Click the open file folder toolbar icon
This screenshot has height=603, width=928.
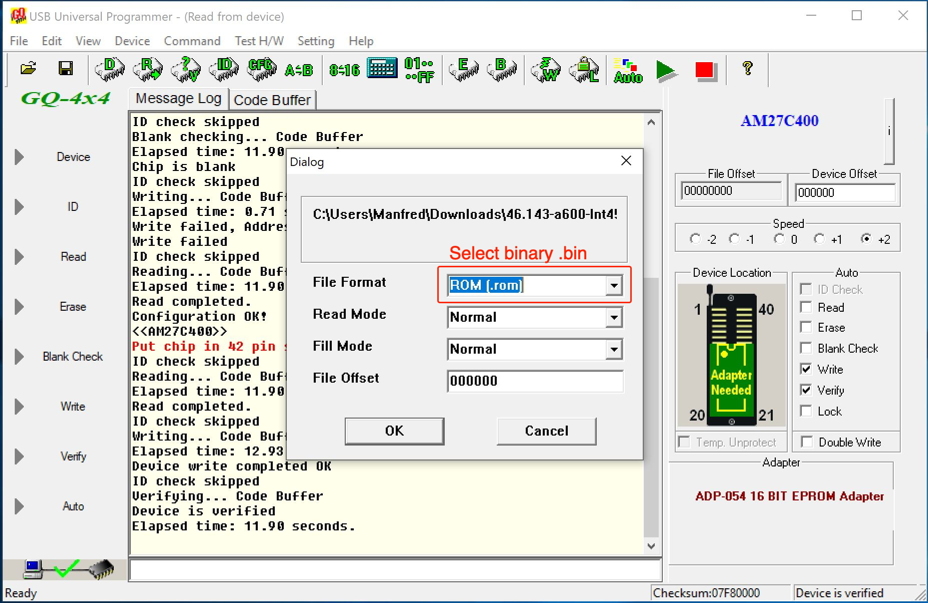[x=28, y=69]
